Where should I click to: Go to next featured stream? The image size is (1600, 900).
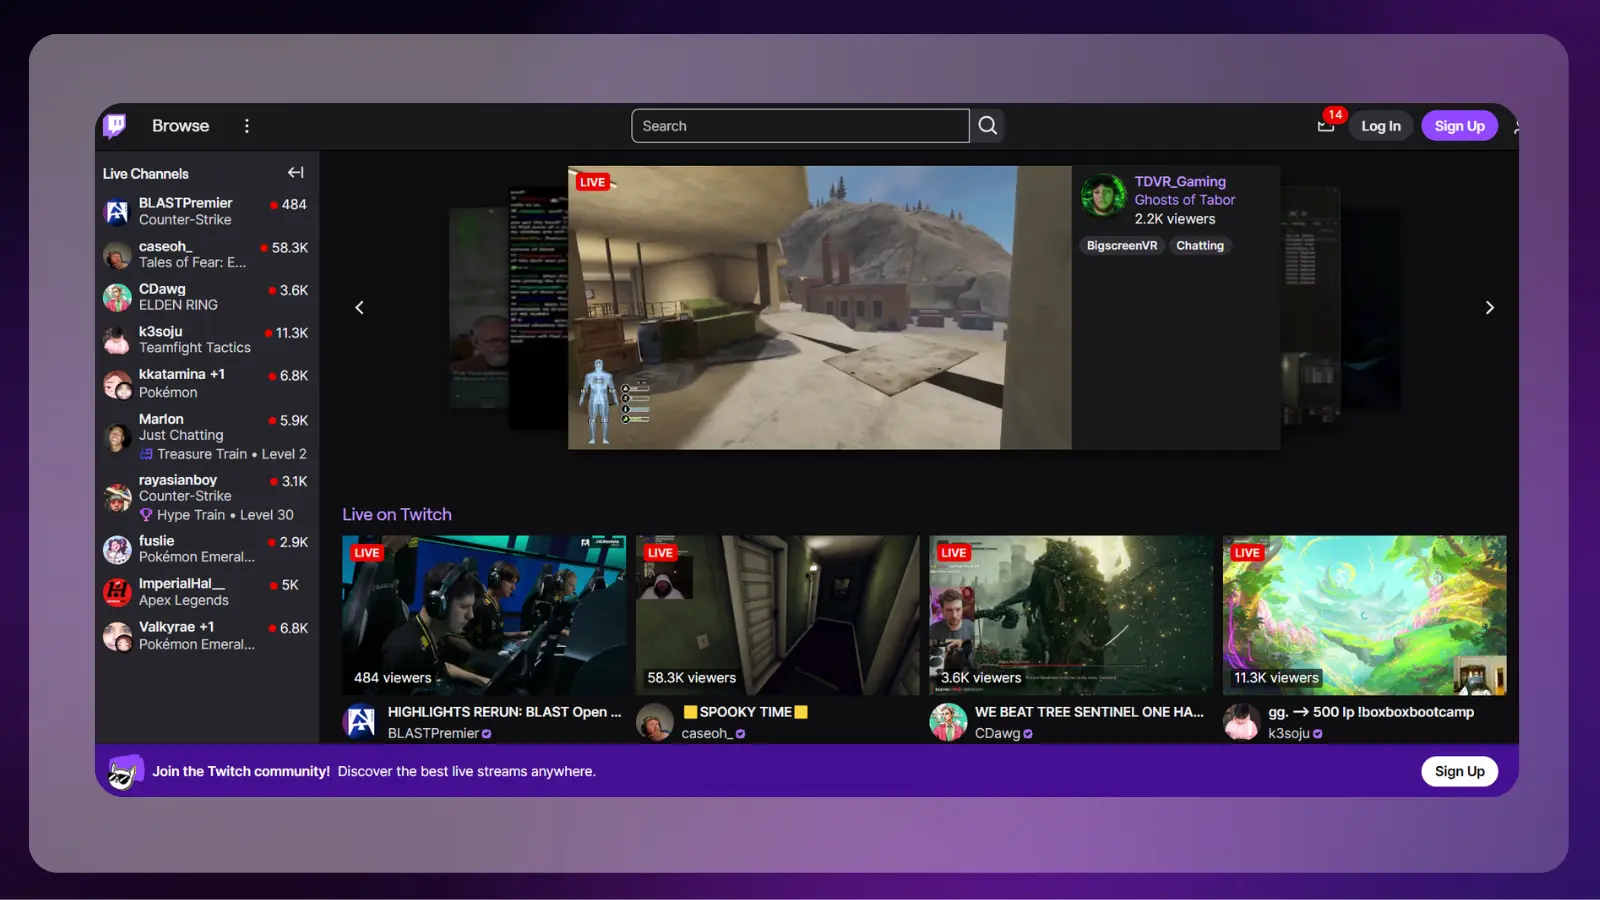[1489, 308]
